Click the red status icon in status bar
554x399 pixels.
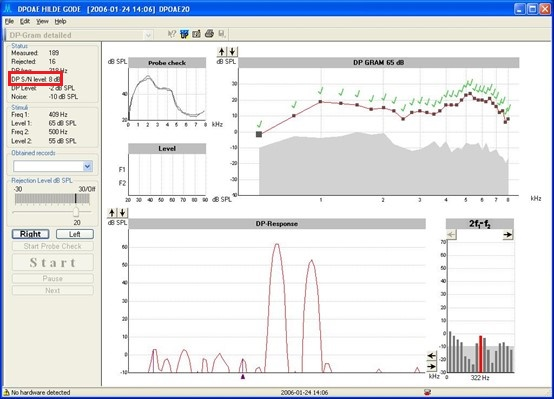coord(428,392)
